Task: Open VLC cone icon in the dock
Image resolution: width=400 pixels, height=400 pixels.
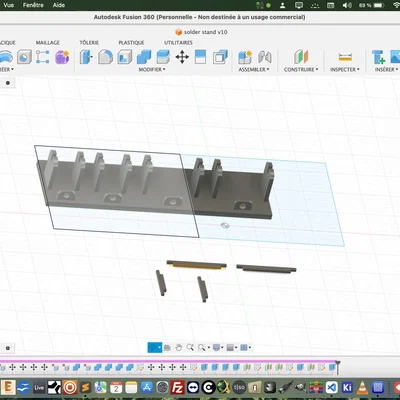Action: click(x=363, y=388)
